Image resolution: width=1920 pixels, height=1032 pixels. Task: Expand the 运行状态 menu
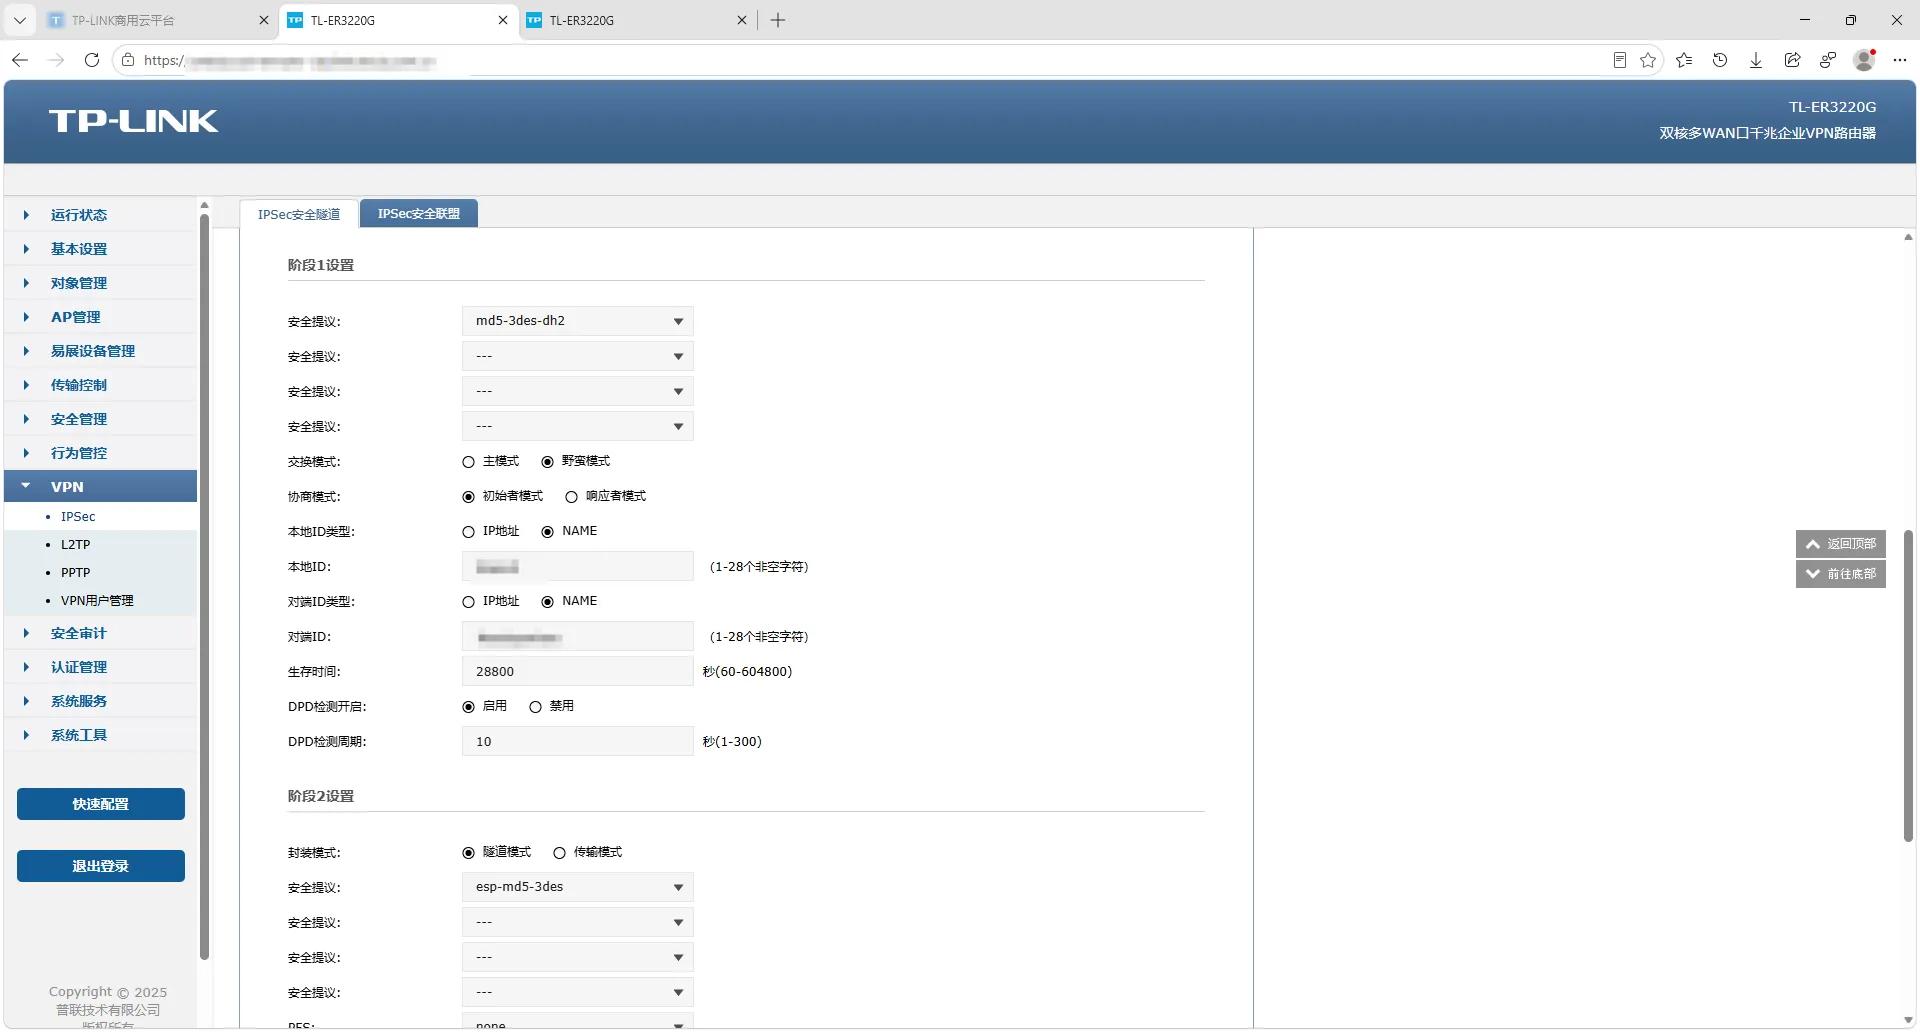(x=100, y=215)
